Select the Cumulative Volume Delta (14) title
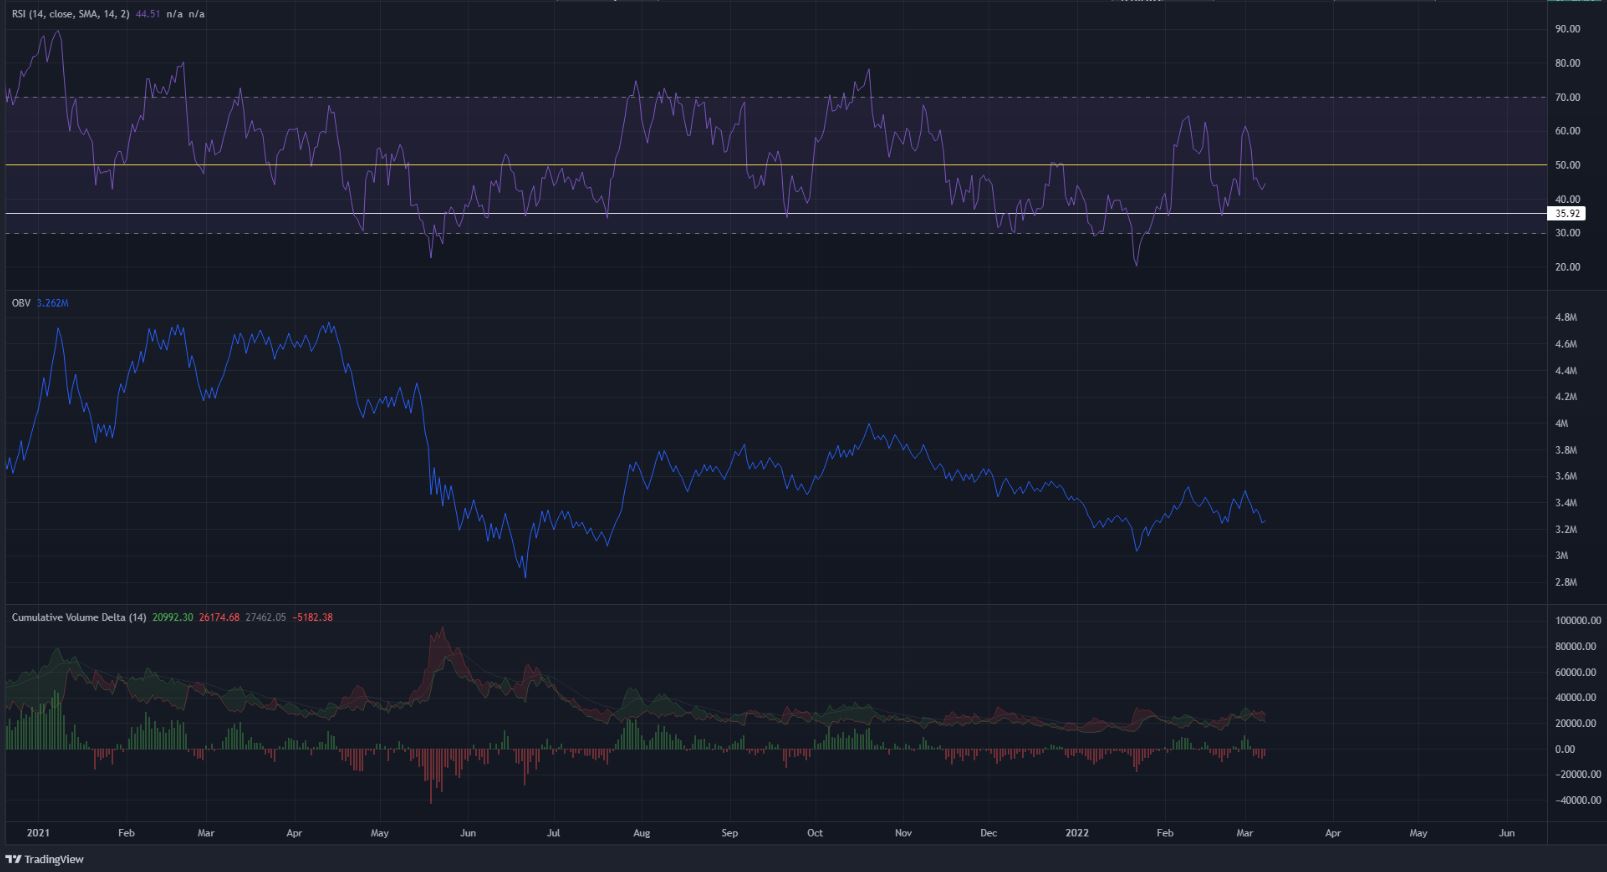The image size is (1607, 872). (x=79, y=617)
